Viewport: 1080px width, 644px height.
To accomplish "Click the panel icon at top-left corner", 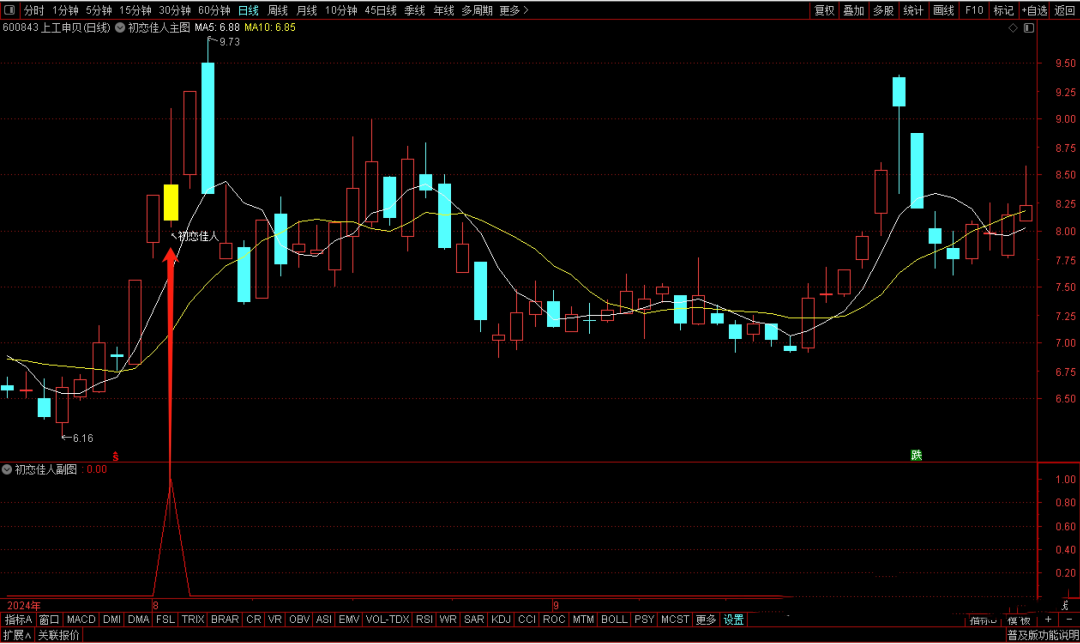I will tap(10, 10).
